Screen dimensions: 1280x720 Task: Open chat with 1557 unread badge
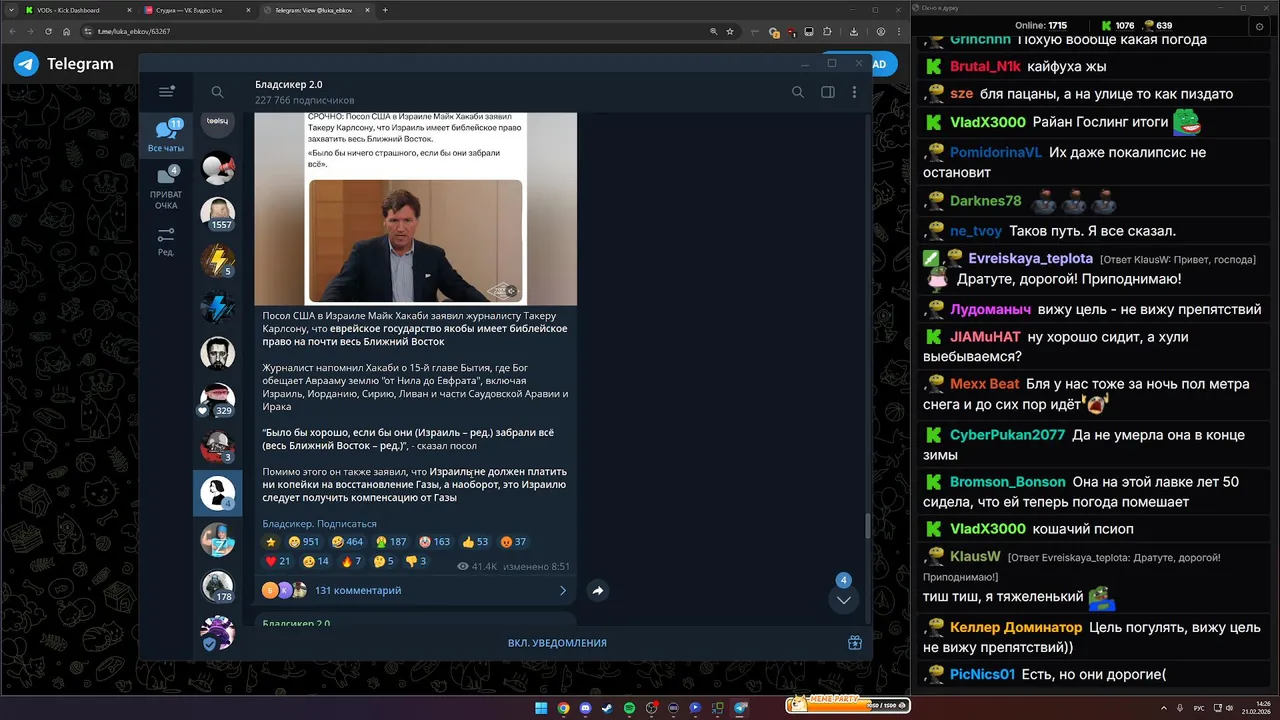218,213
